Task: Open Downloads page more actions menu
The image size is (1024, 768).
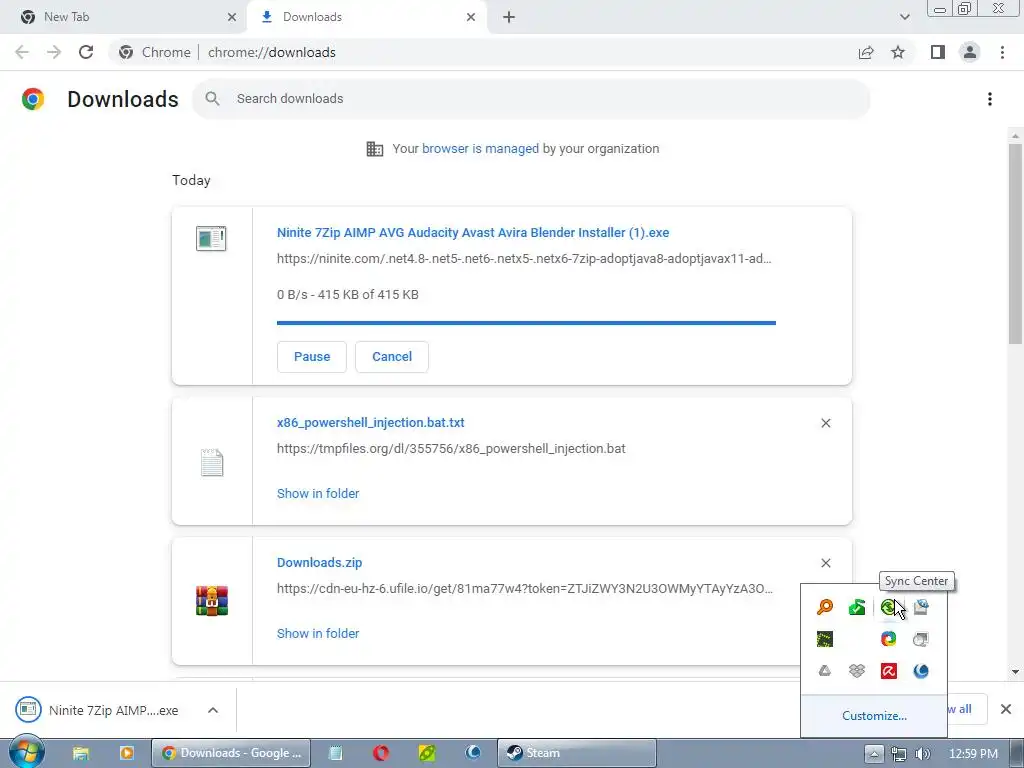Action: [990, 99]
